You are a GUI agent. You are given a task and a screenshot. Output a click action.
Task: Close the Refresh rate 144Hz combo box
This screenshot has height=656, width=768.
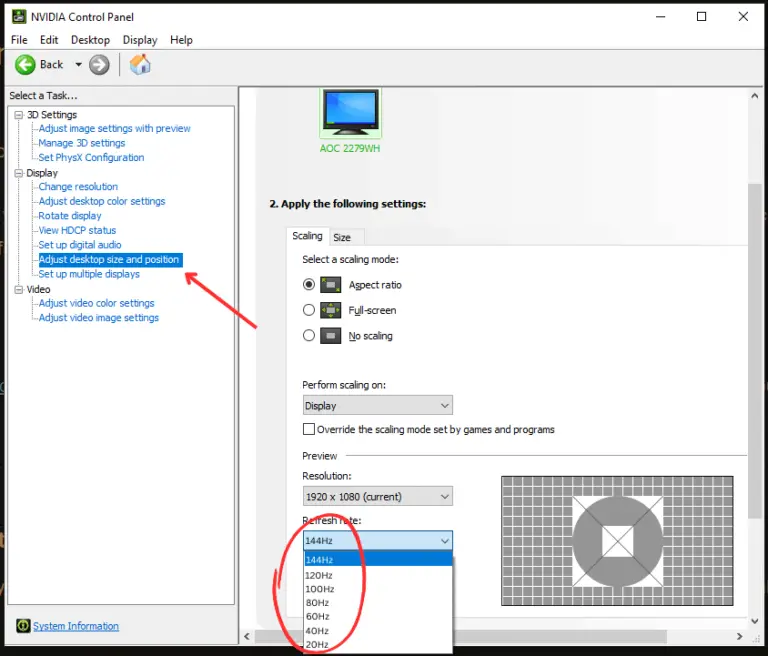pos(378,541)
